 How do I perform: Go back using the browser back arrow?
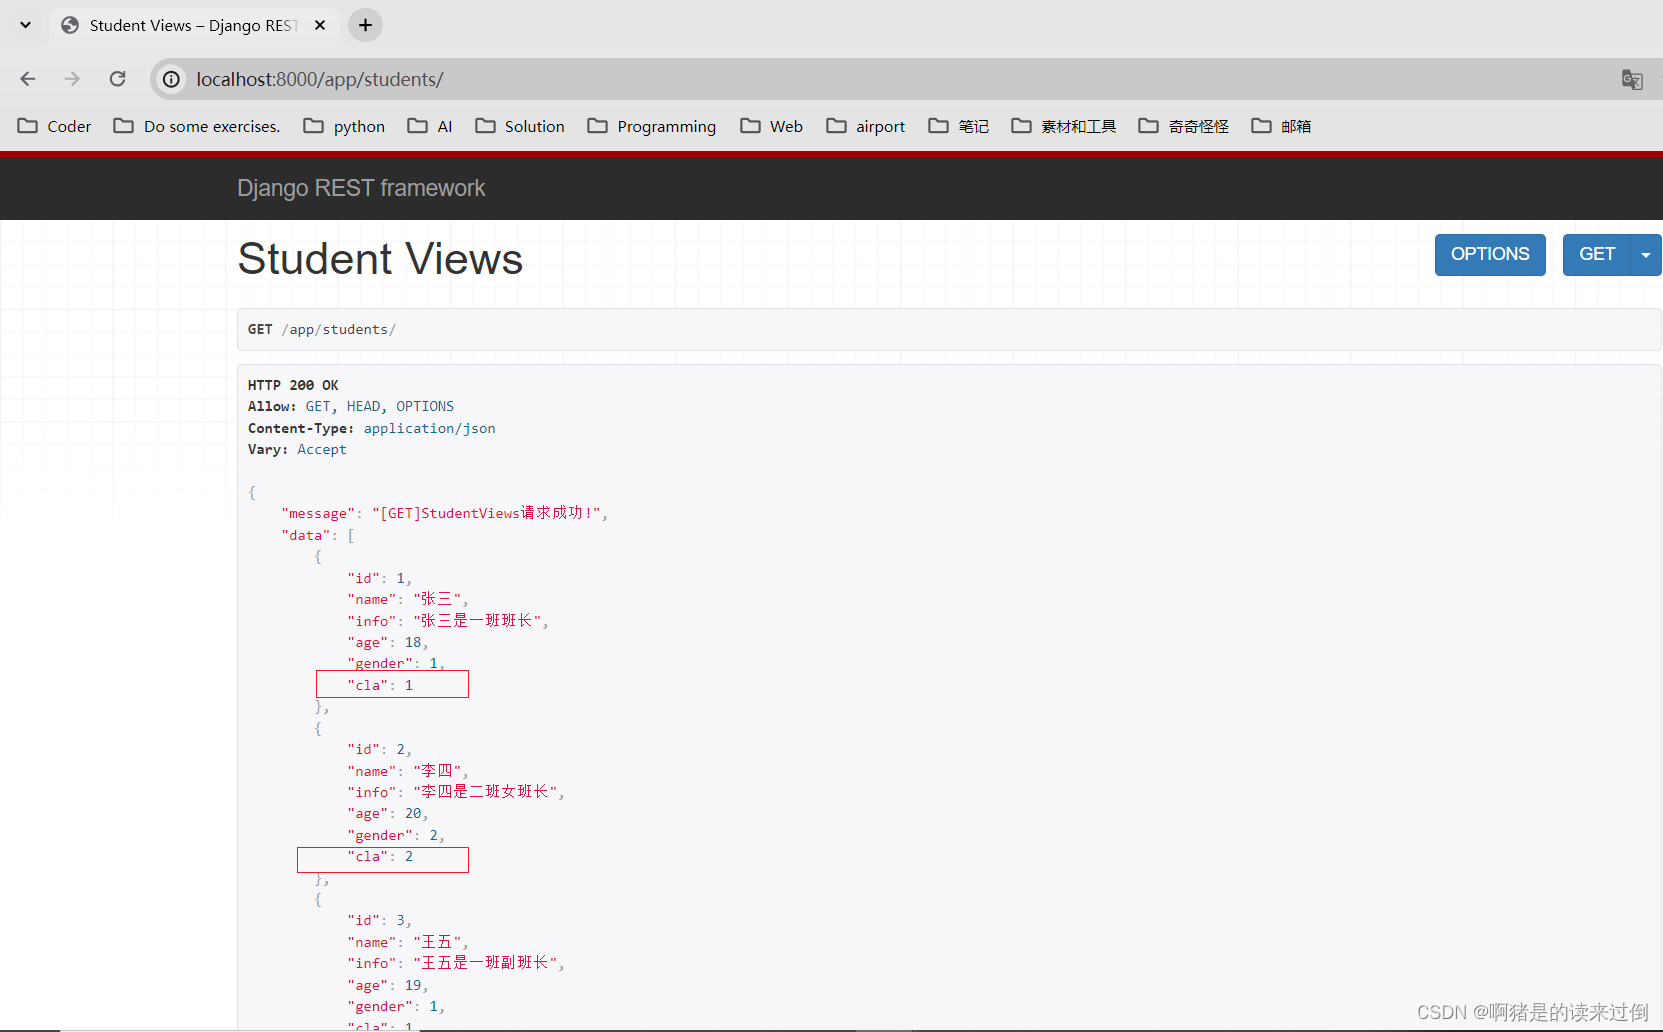click(28, 79)
